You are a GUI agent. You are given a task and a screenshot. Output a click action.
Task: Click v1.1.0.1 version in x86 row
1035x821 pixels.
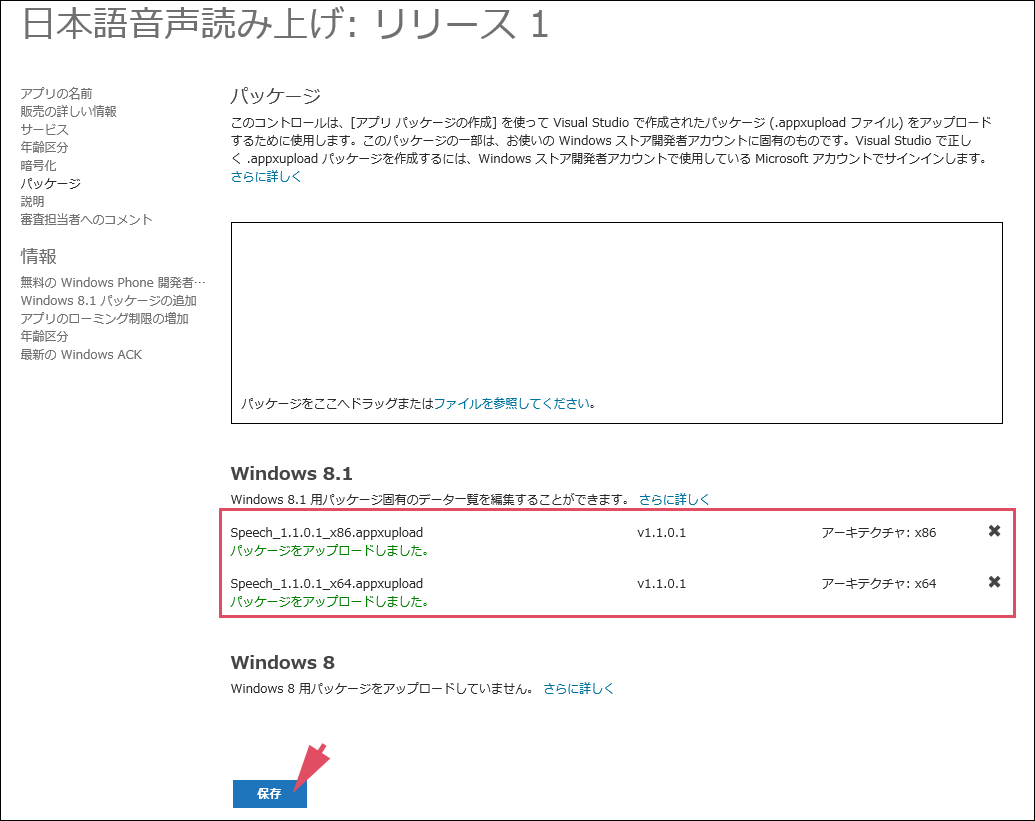661,533
